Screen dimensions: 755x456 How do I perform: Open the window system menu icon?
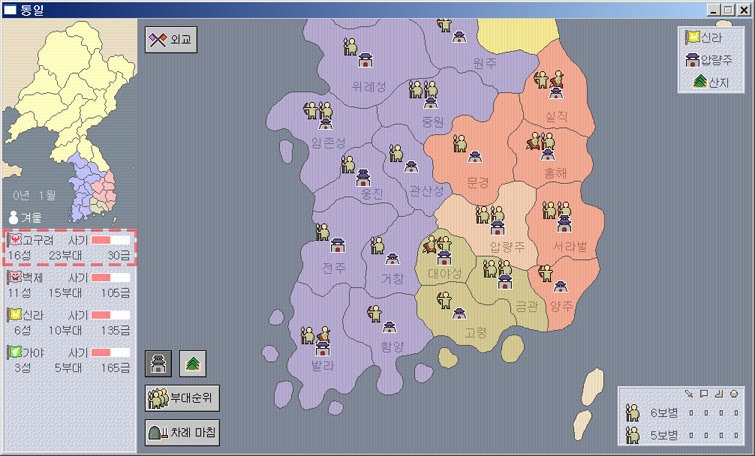[x=10, y=8]
